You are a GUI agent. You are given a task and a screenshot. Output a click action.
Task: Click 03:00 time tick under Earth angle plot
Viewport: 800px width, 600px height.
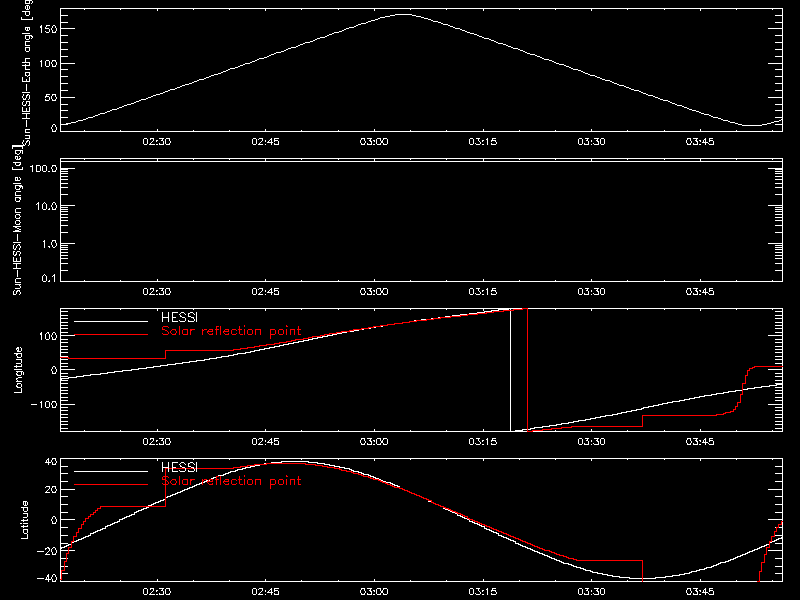pyautogui.click(x=374, y=141)
